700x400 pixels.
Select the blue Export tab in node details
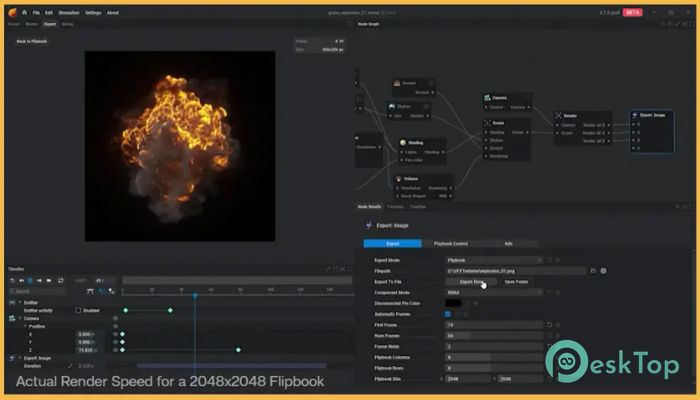pyautogui.click(x=392, y=244)
